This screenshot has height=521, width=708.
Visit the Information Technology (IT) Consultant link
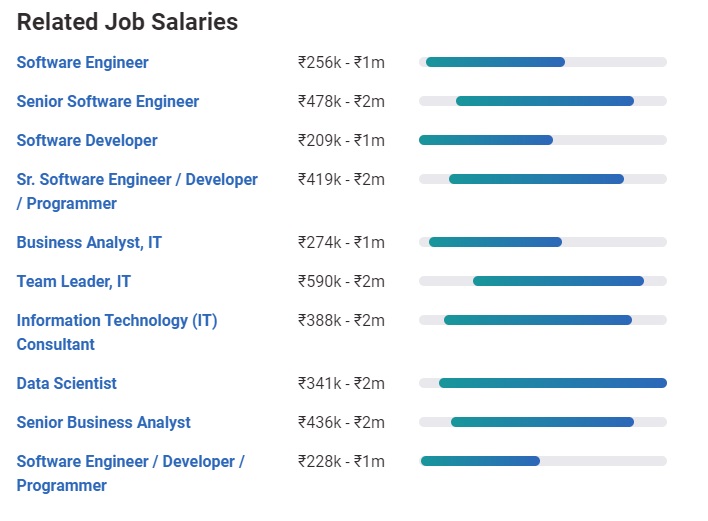pos(116,321)
